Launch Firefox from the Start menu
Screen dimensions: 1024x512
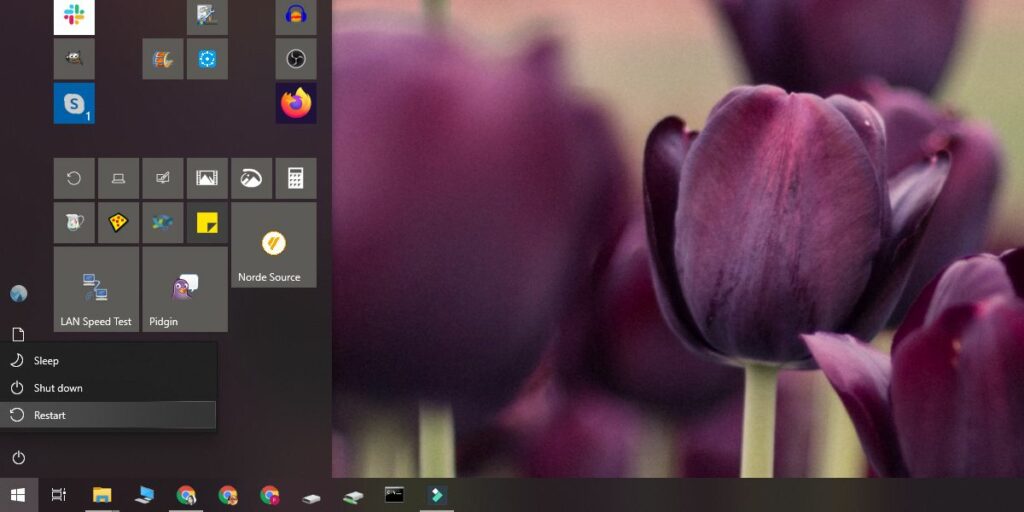point(296,103)
